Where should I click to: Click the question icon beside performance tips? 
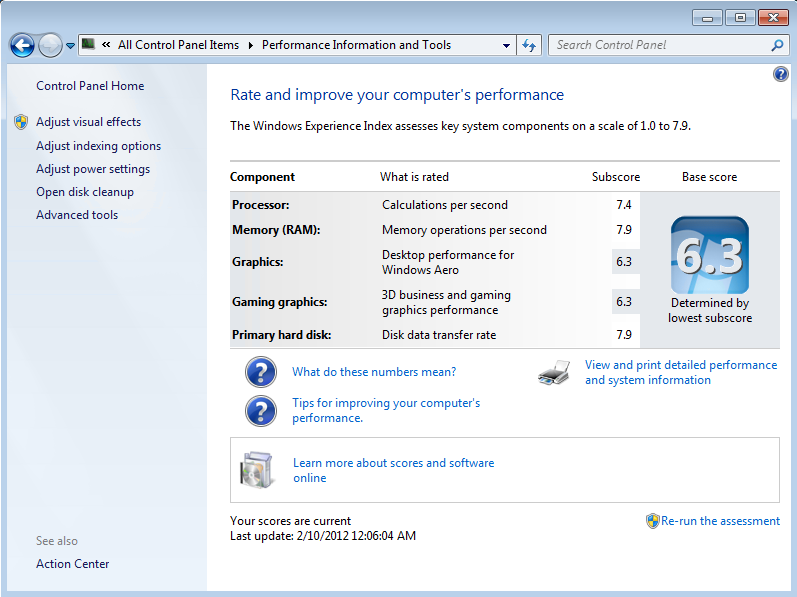[x=261, y=411]
